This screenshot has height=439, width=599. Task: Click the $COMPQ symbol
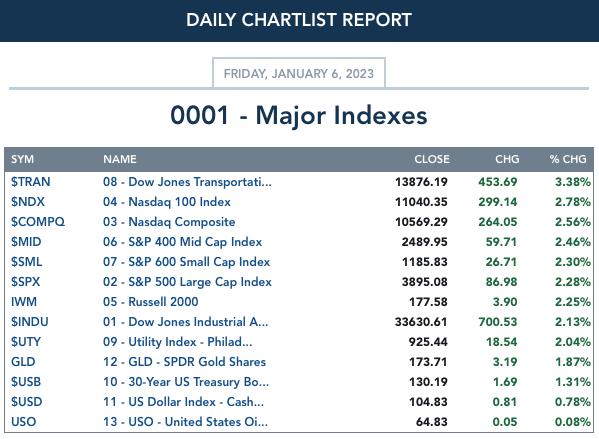tap(38, 222)
